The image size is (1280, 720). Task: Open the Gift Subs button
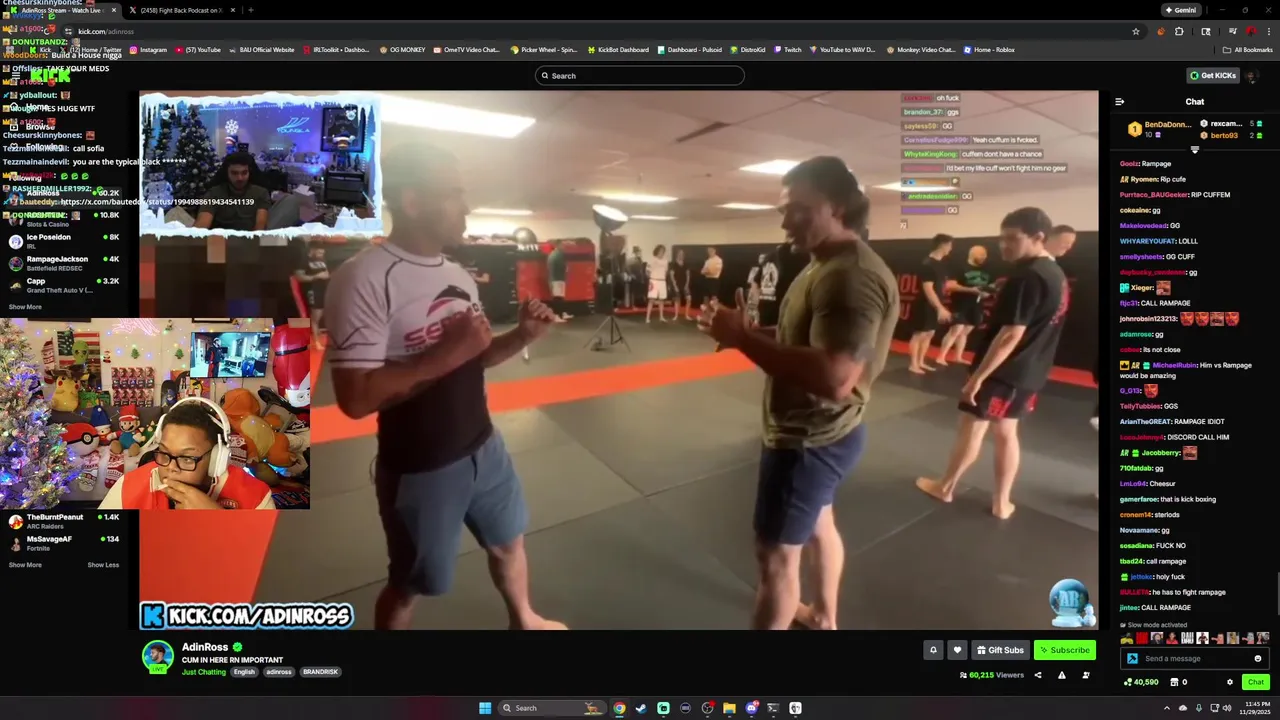coord(1000,650)
